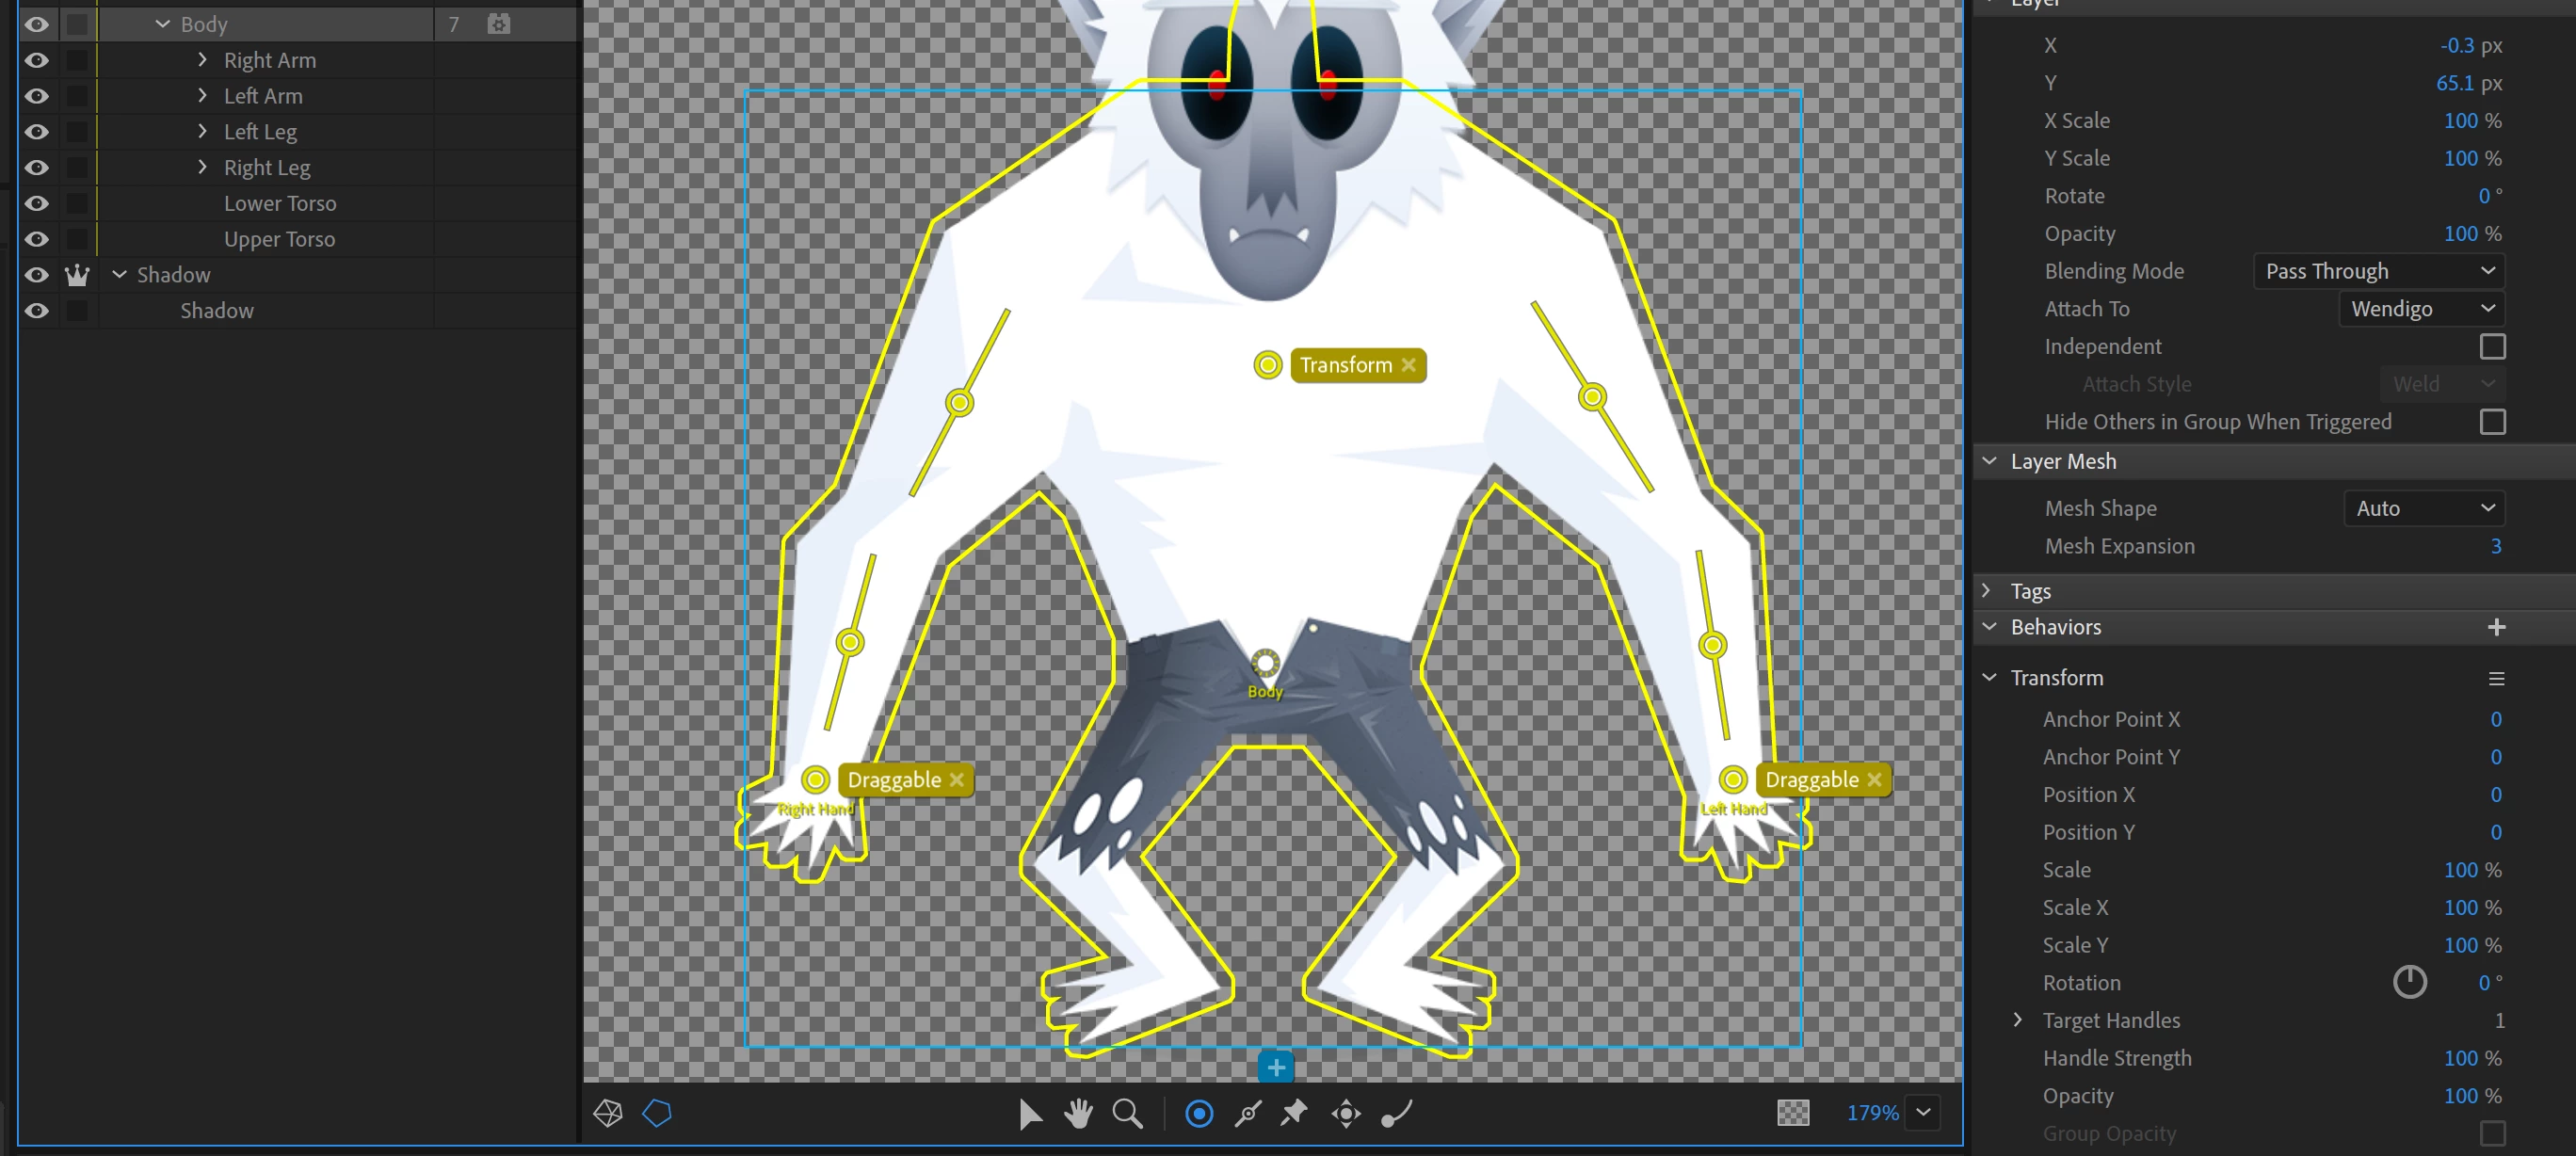
Task: Check Hide Others in Group When Triggered
Action: 2492,422
